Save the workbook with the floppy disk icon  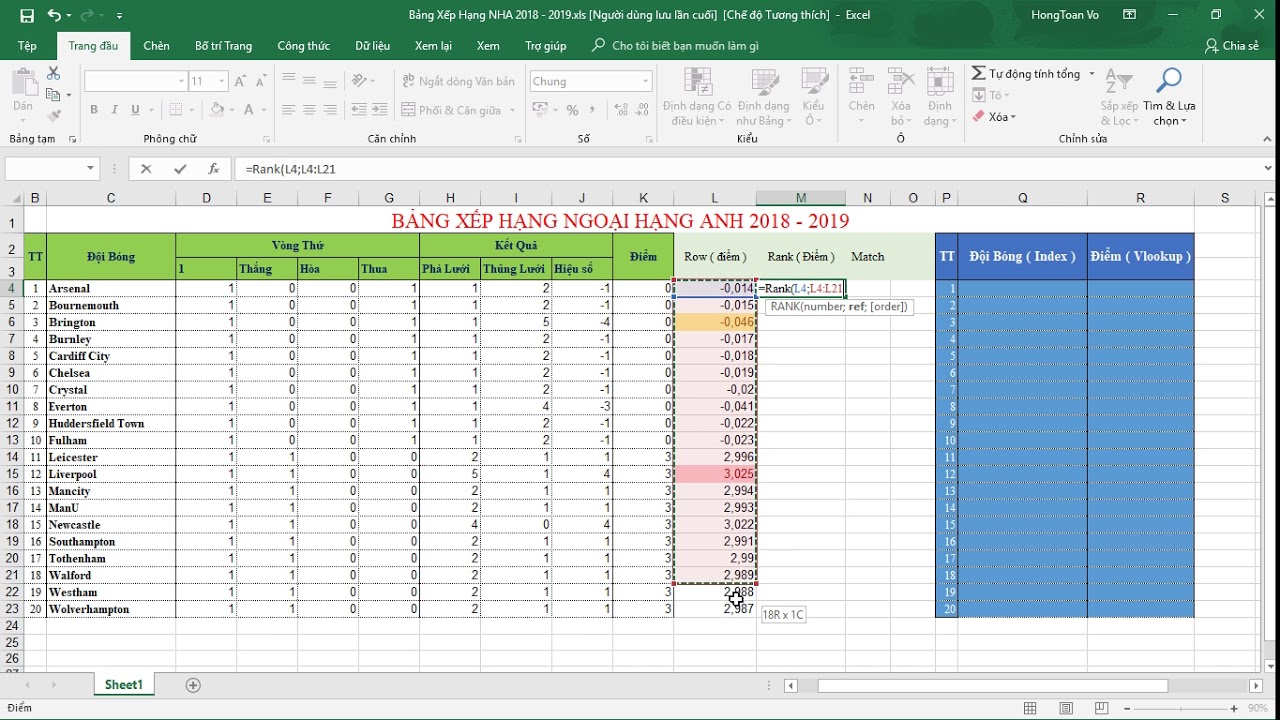point(27,15)
